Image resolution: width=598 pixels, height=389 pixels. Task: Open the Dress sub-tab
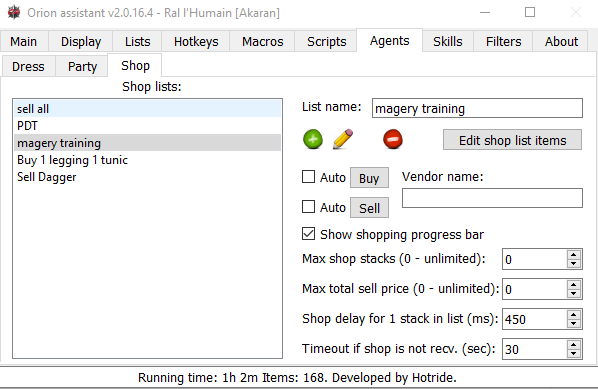click(28, 67)
